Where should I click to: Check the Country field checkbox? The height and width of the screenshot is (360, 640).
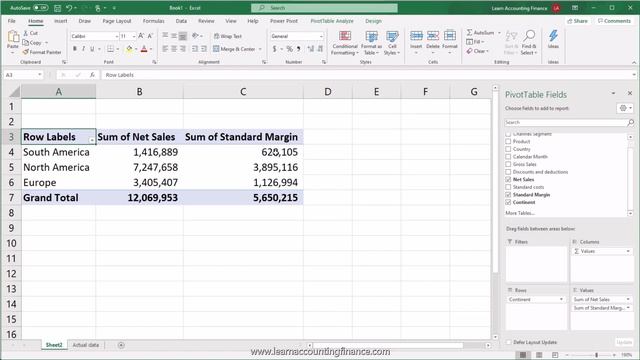pos(508,149)
